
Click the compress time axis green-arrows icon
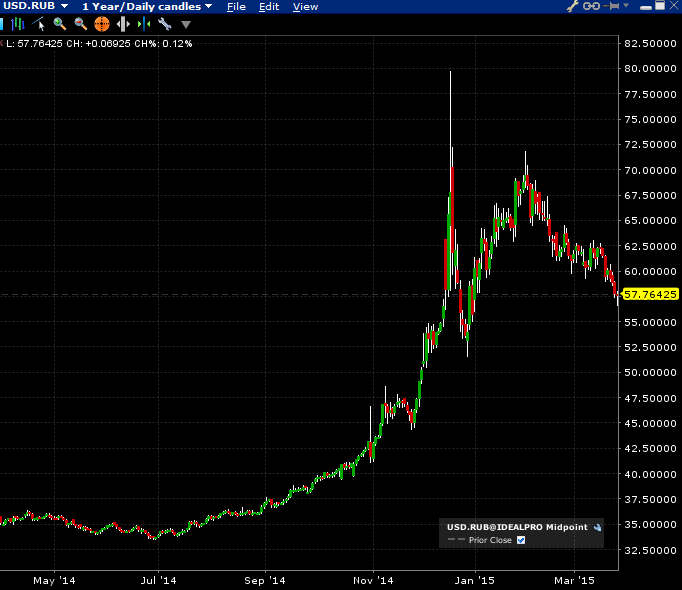(x=144, y=24)
